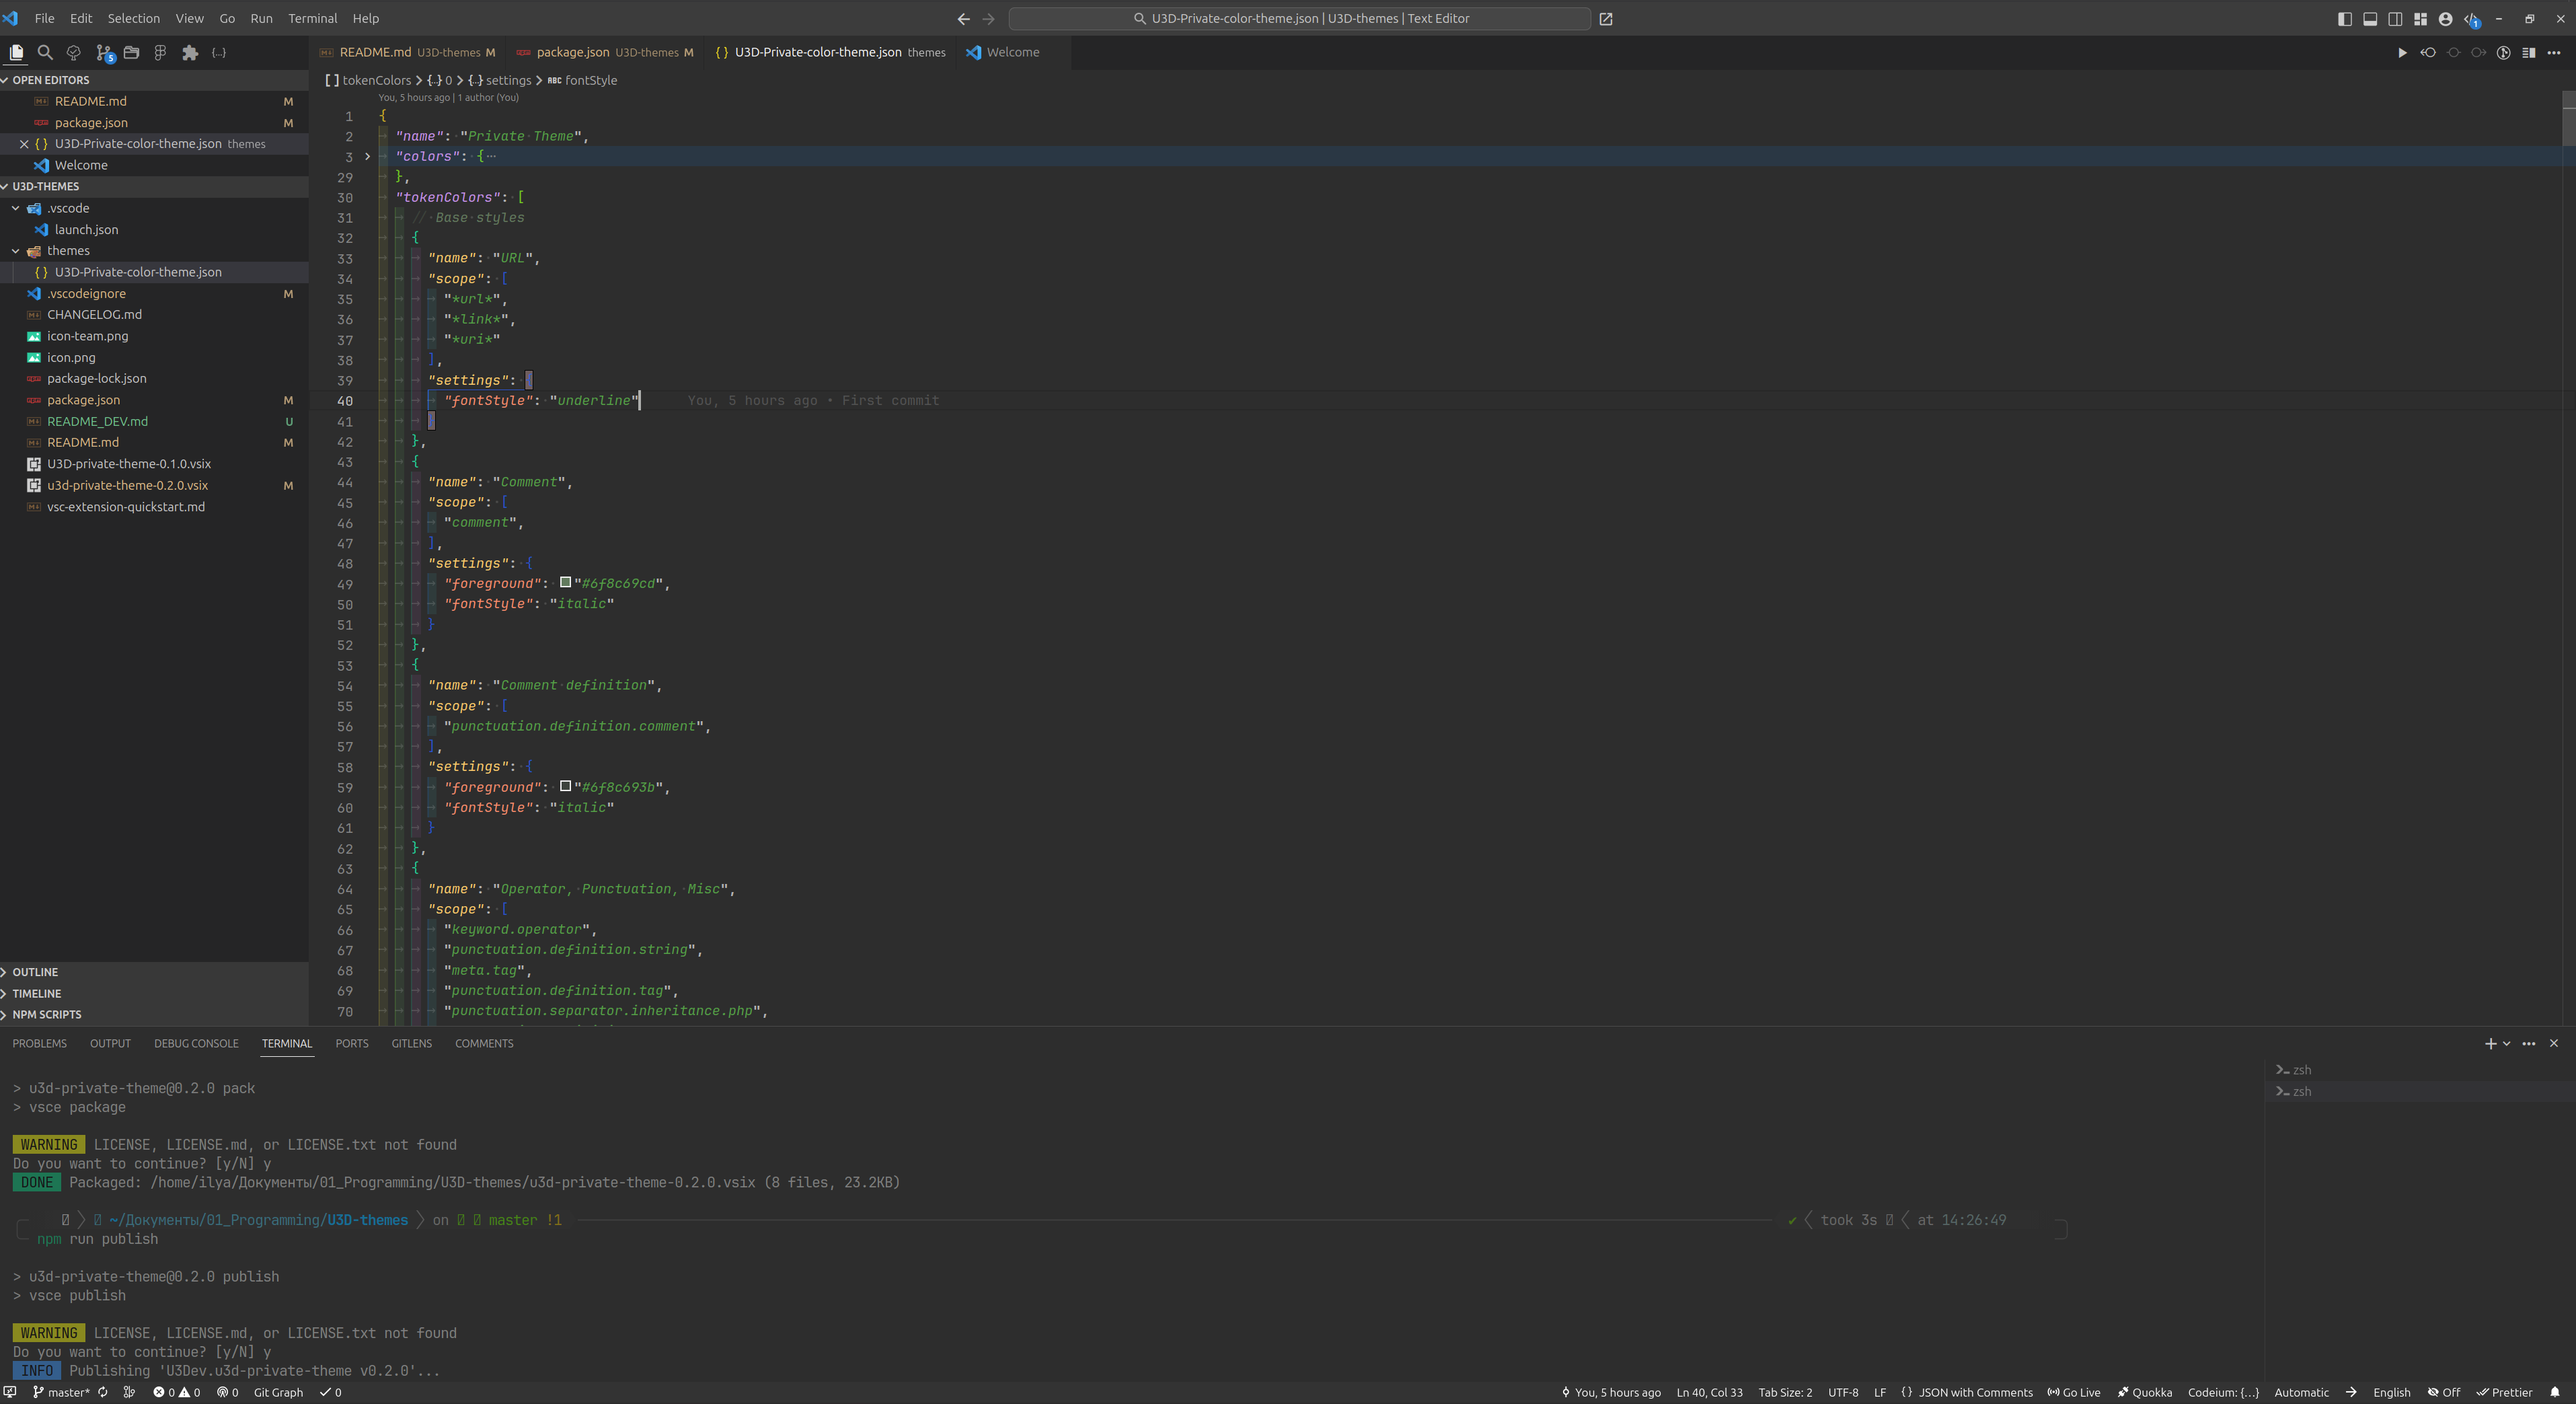The width and height of the screenshot is (2576, 1404).
Task: Toggle bottom panel visibility
Action: point(2369,19)
